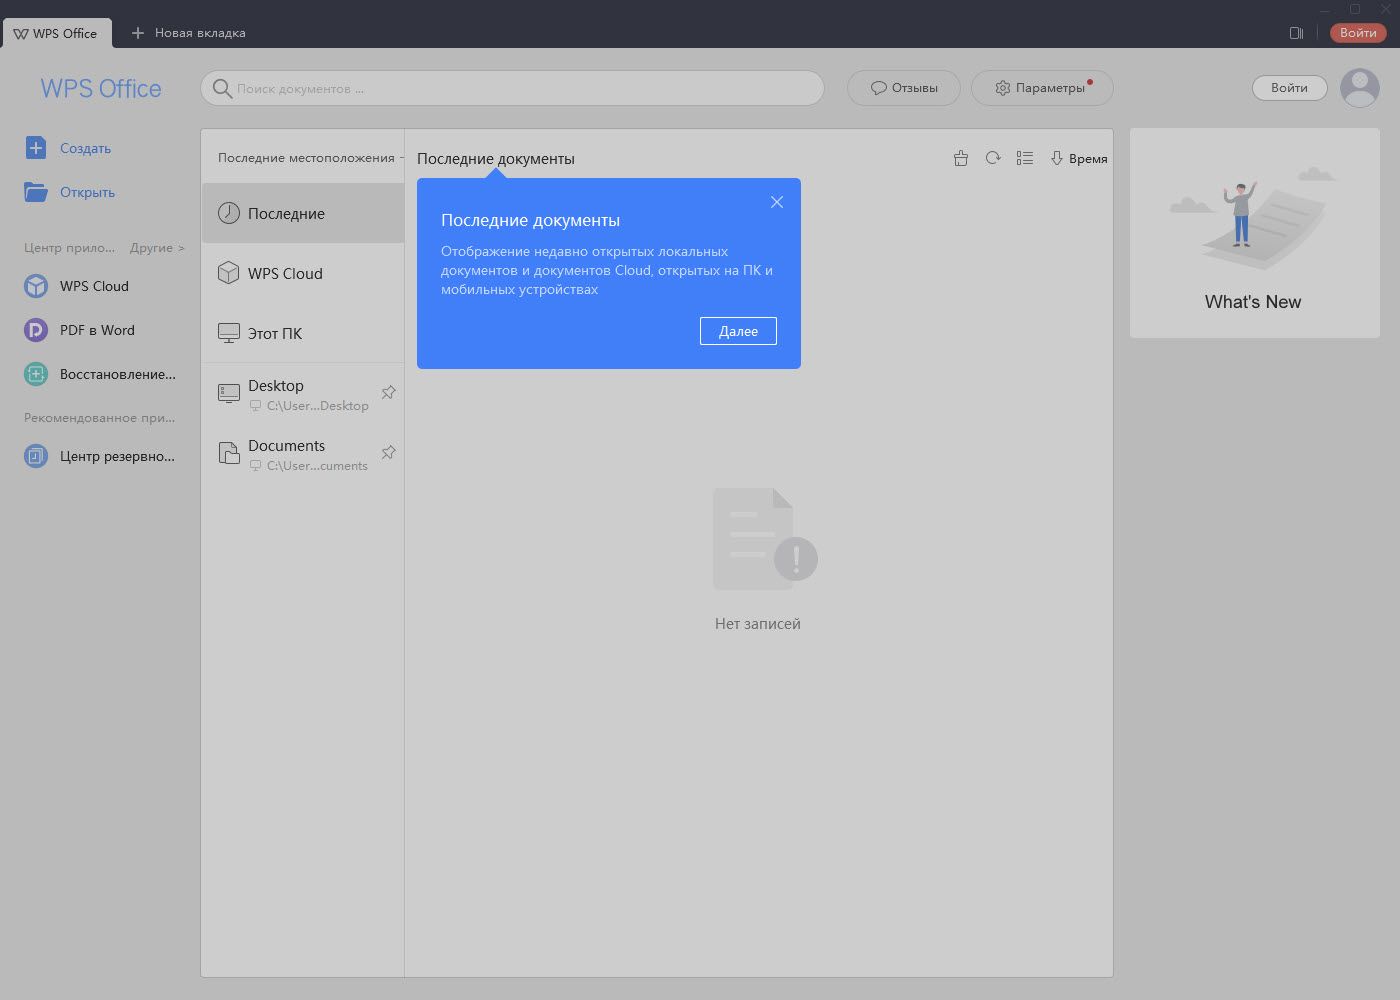Close the Последние документы tooltip
The image size is (1400, 1000).
[777, 202]
